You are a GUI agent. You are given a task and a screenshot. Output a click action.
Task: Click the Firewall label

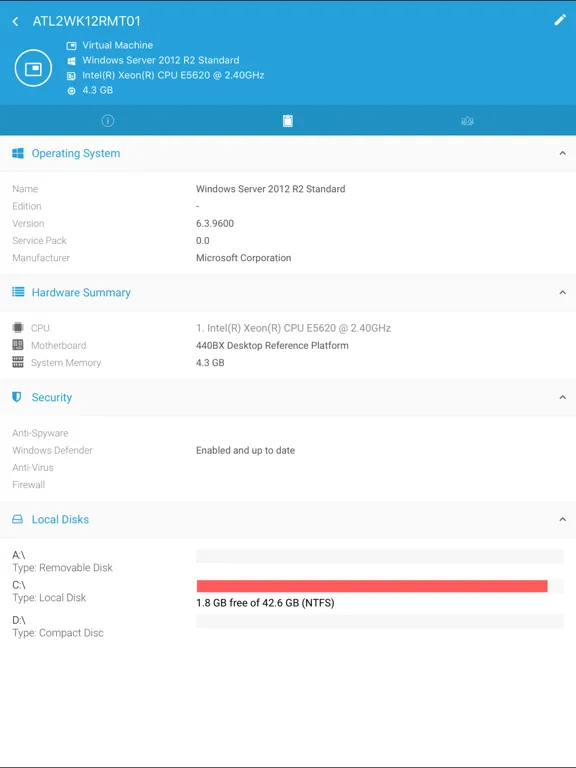[x=28, y=484]
